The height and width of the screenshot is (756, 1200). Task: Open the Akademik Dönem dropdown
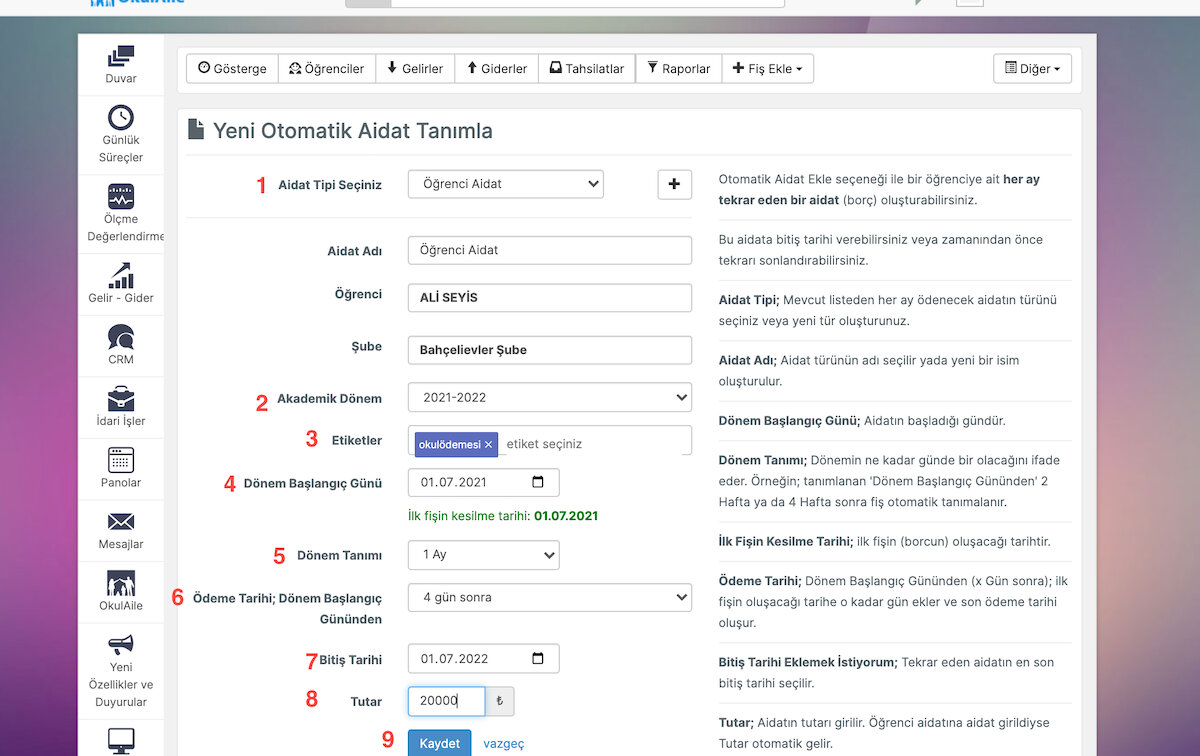coord(550,397)
